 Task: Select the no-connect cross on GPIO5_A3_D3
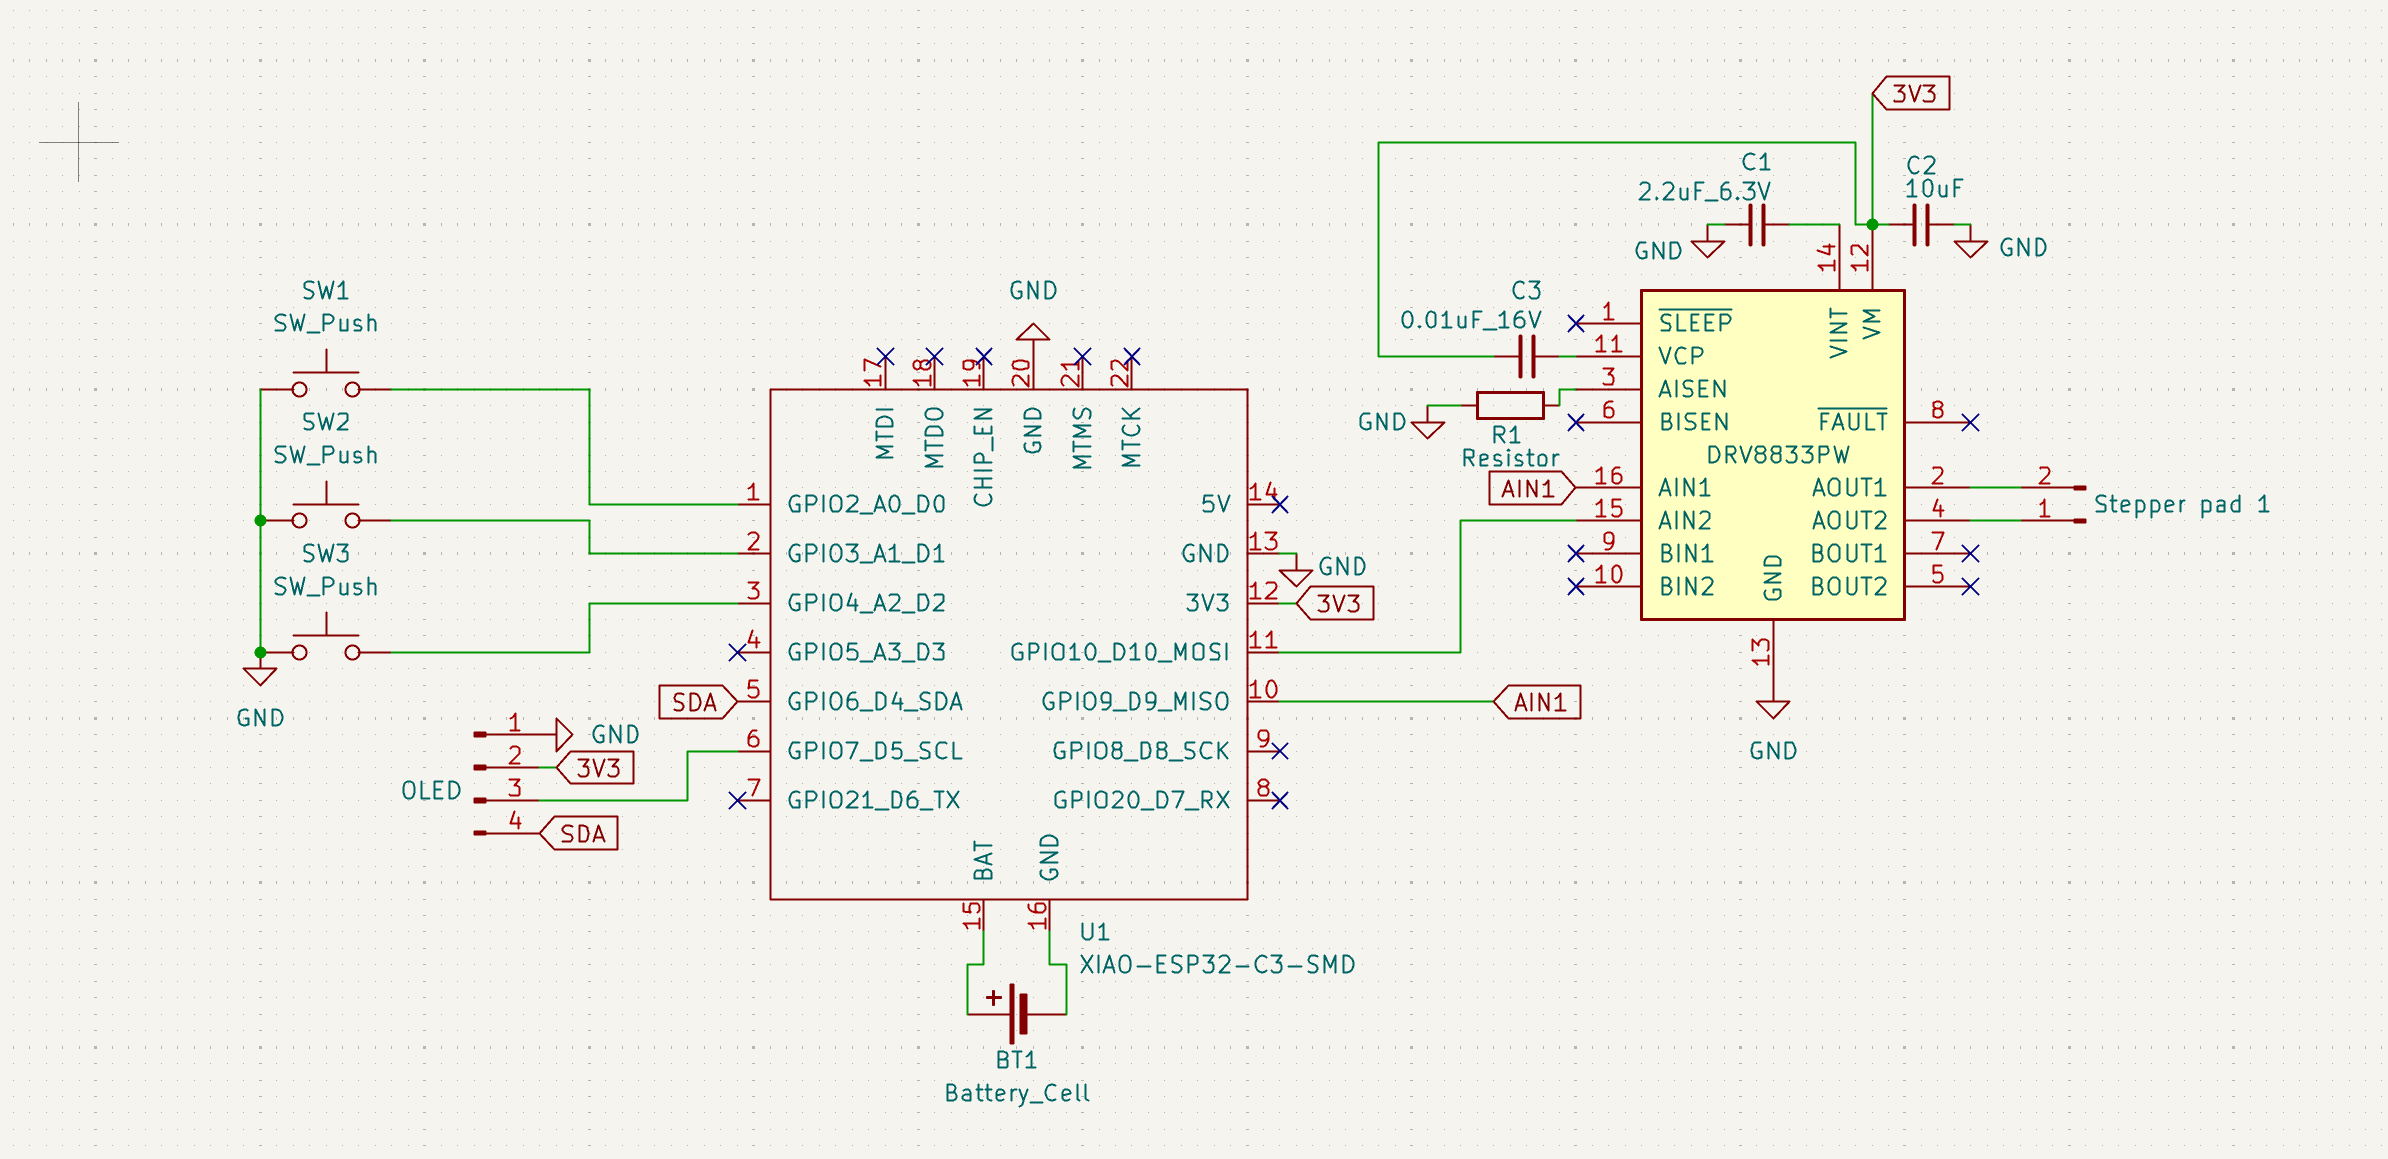pos(738,651)
